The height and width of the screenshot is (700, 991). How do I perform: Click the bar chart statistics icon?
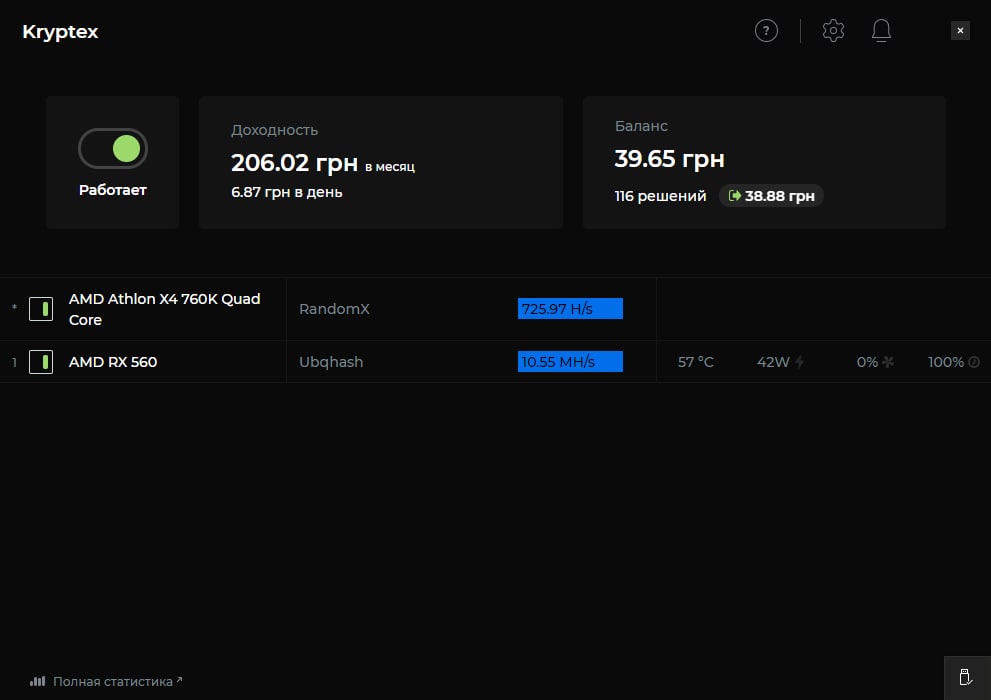[x=37, y=681]
